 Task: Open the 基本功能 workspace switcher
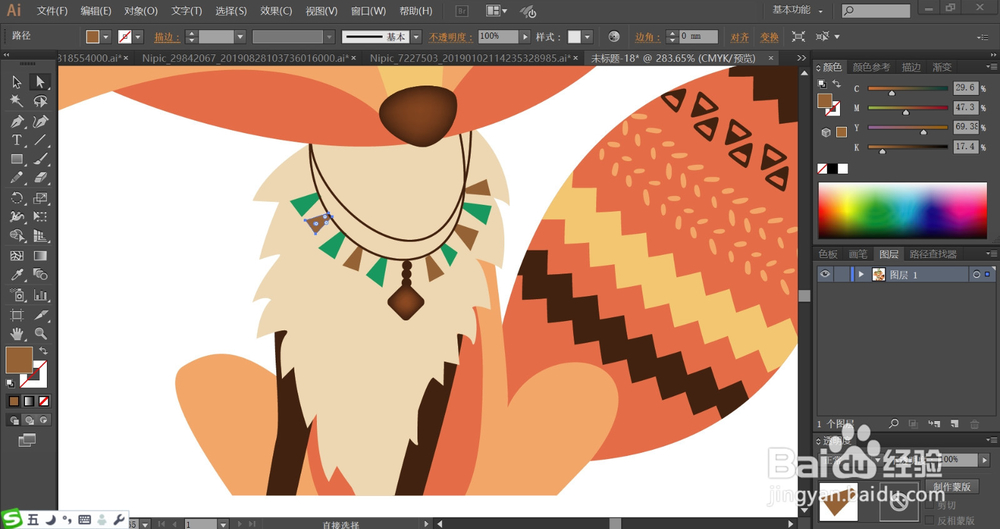click(797, 10)
